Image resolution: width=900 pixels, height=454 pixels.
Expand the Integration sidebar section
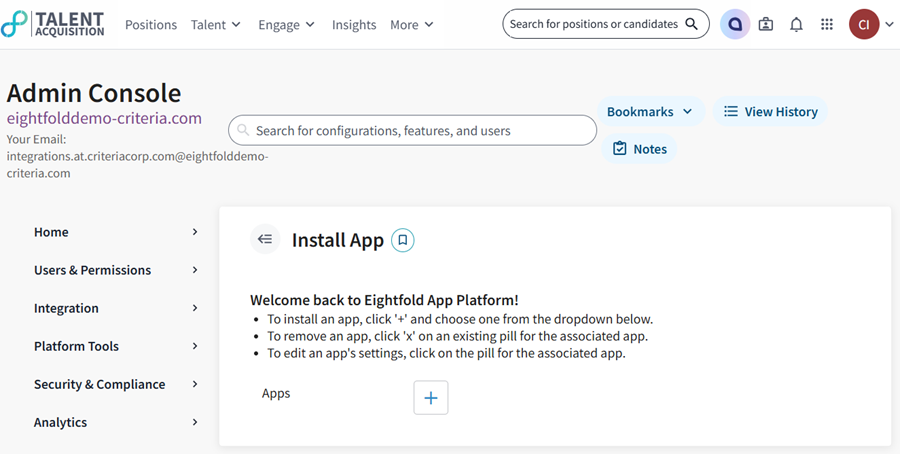point(116,308)
